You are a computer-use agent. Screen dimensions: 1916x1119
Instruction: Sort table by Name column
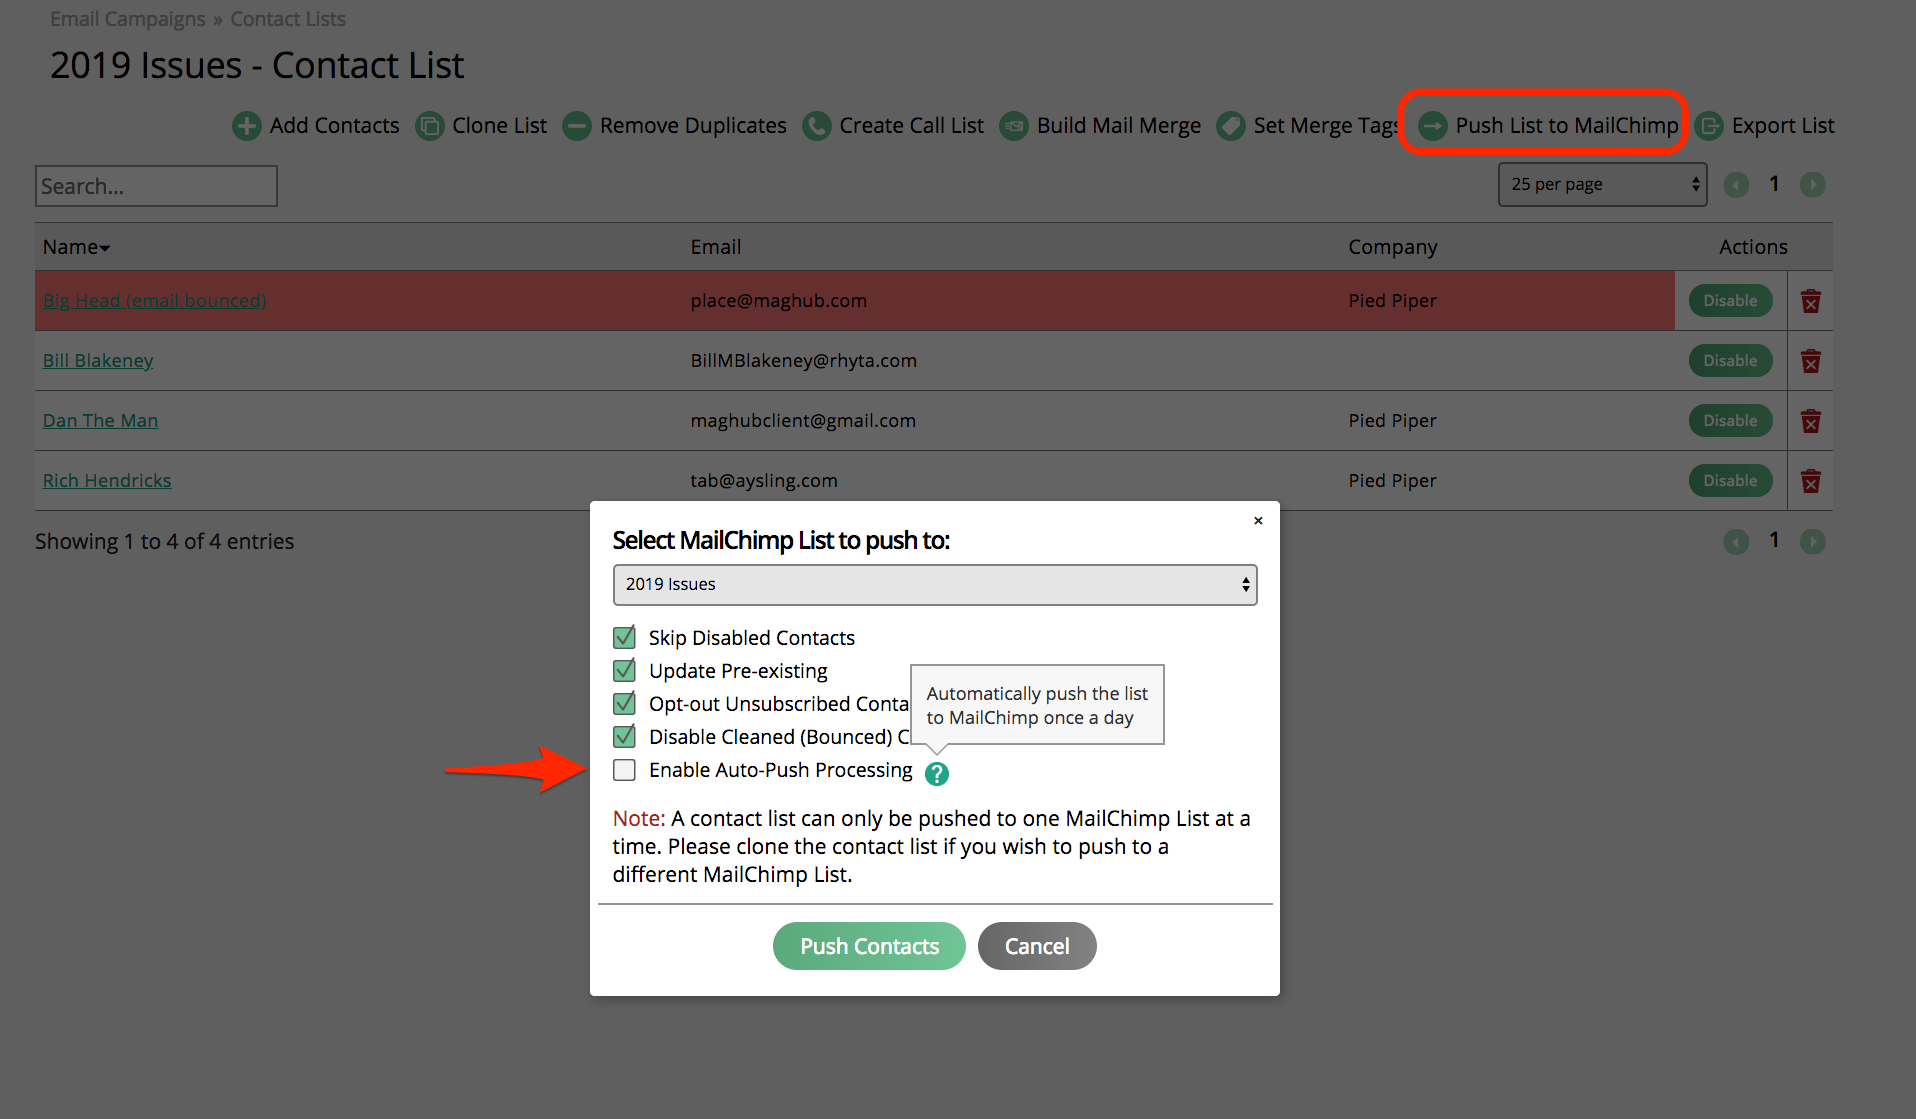76,247
